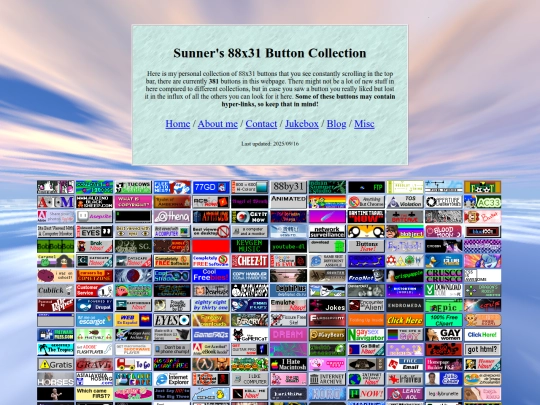The height and width of the screenshot is (405, 540).
Task: Open the Jukebox page
Action: pyautogui.click(x=302, y=124)
